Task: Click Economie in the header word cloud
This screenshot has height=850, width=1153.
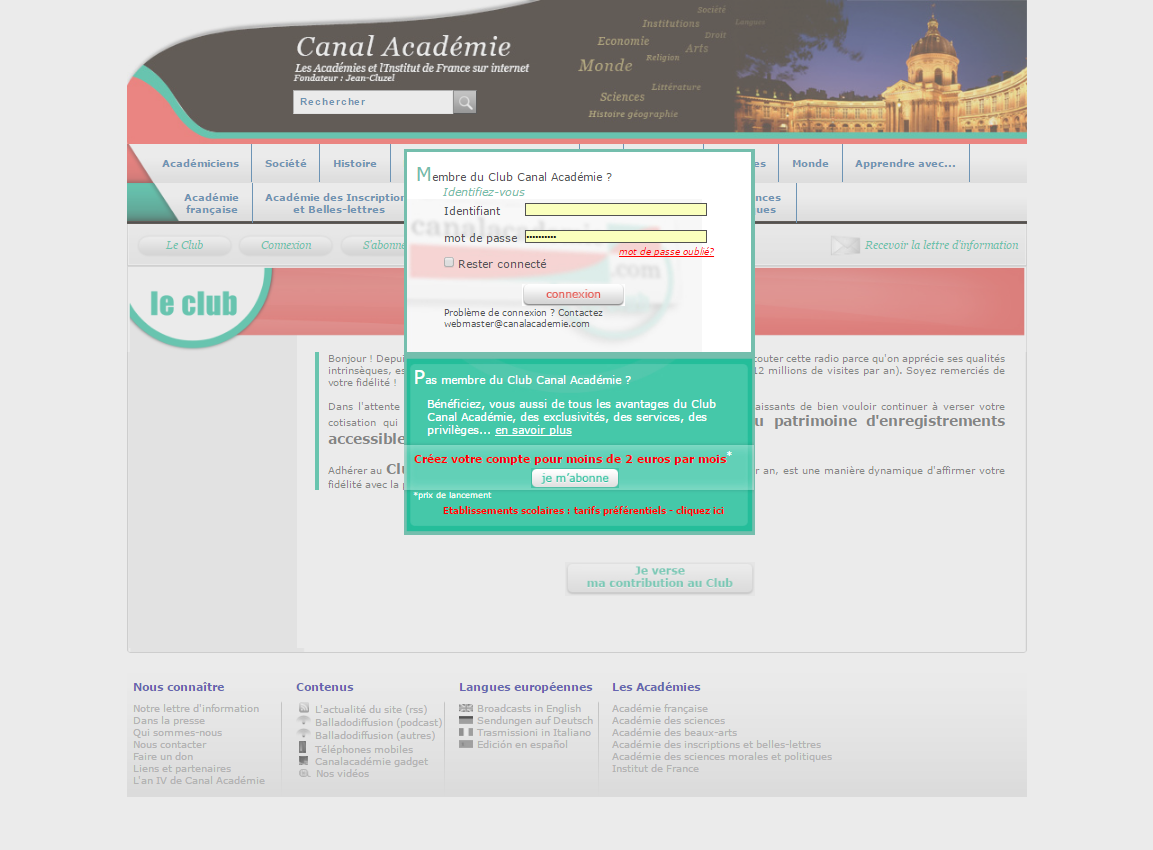Action: 624,41
